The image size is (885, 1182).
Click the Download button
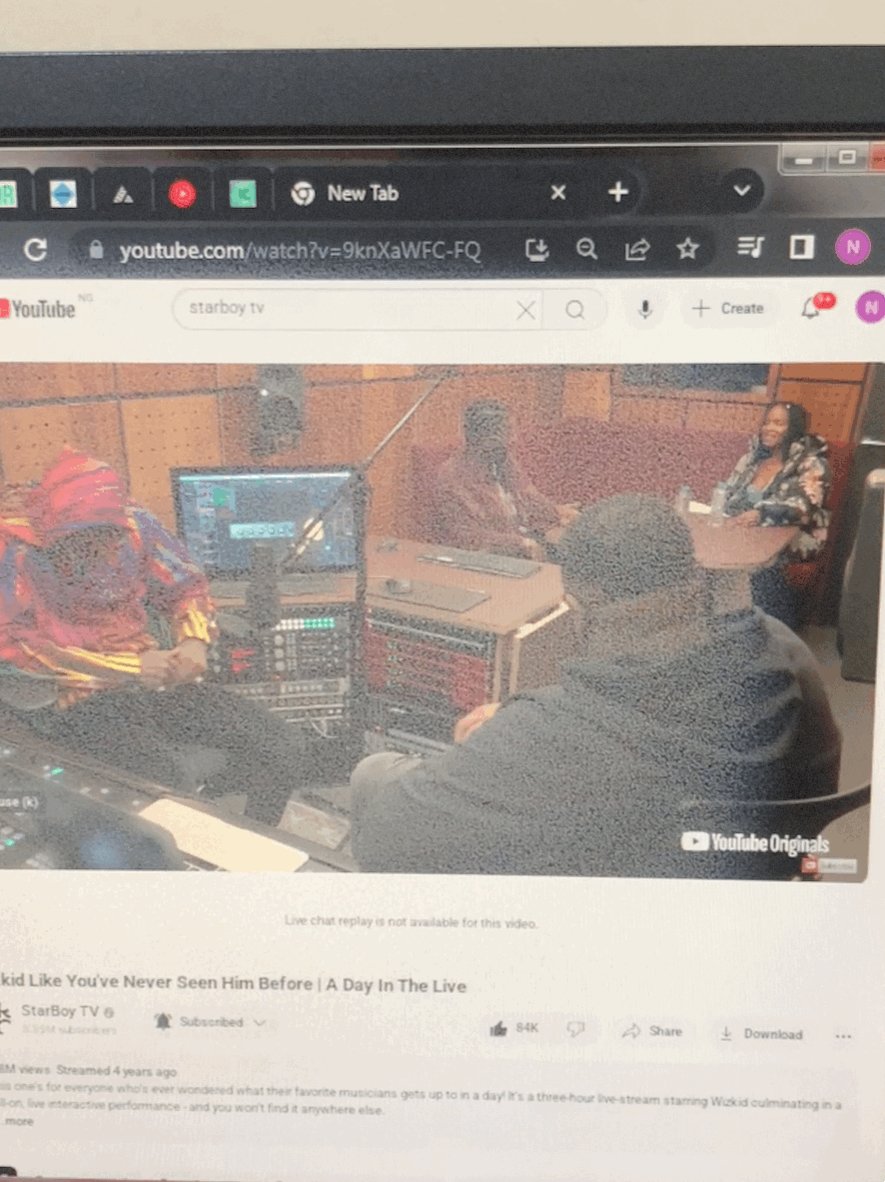(761, 1033)
